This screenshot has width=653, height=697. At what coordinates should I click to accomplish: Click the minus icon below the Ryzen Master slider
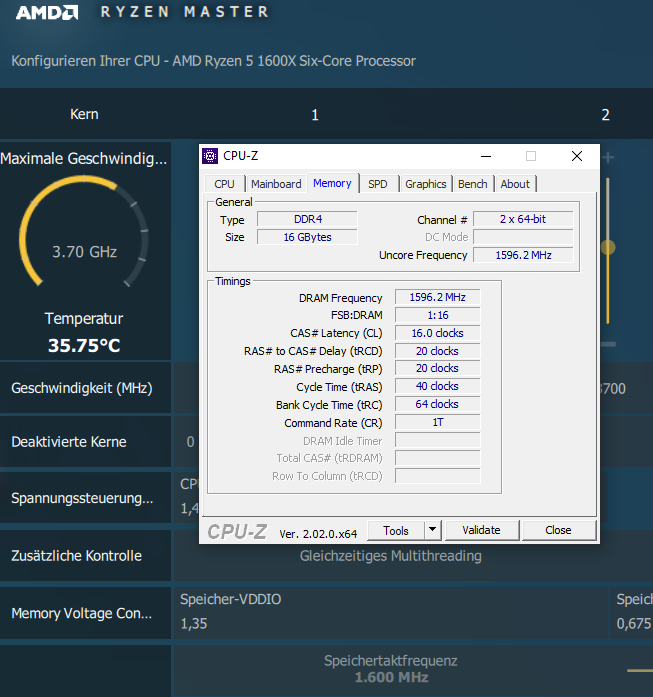(608, 344)
